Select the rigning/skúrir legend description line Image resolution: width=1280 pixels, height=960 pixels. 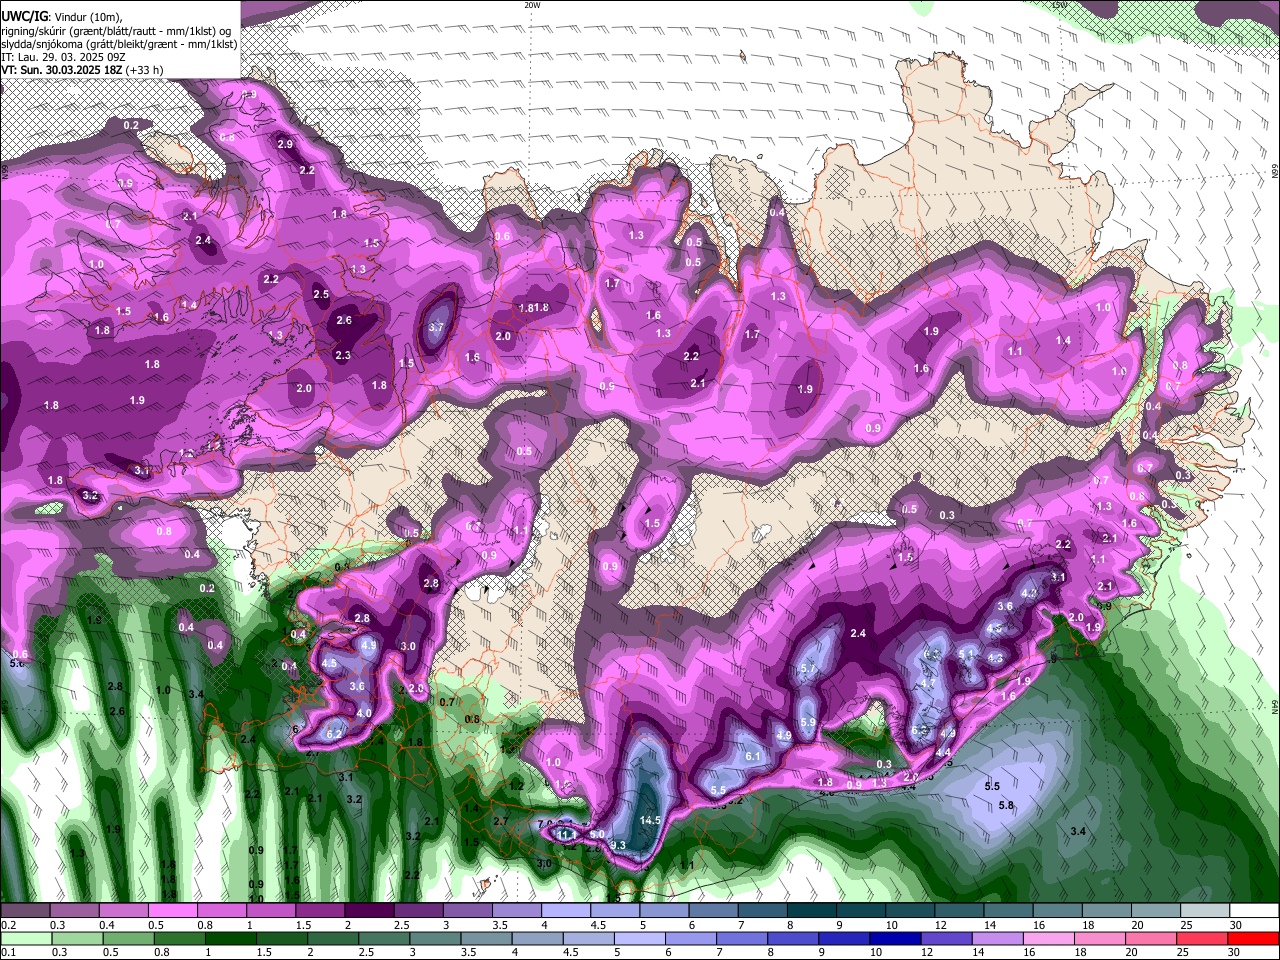click(118, 30)
